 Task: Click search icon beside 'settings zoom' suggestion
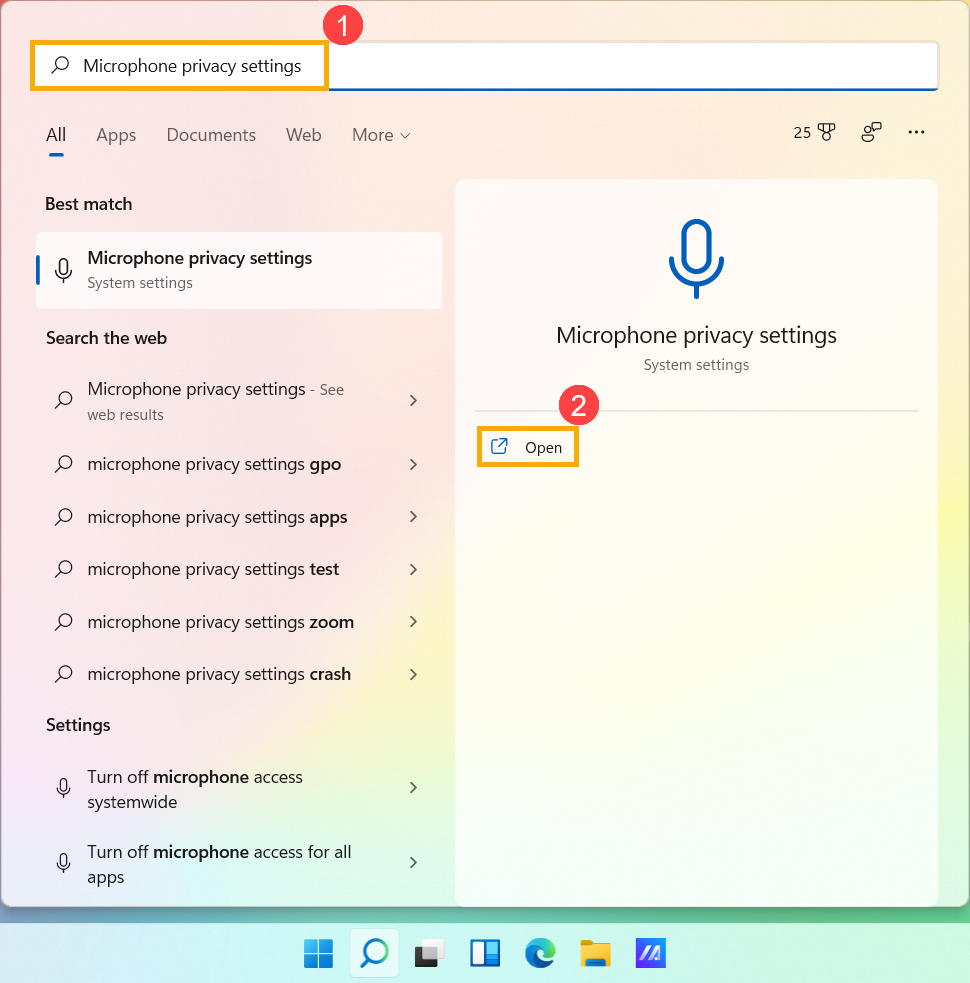coord(63,622)
